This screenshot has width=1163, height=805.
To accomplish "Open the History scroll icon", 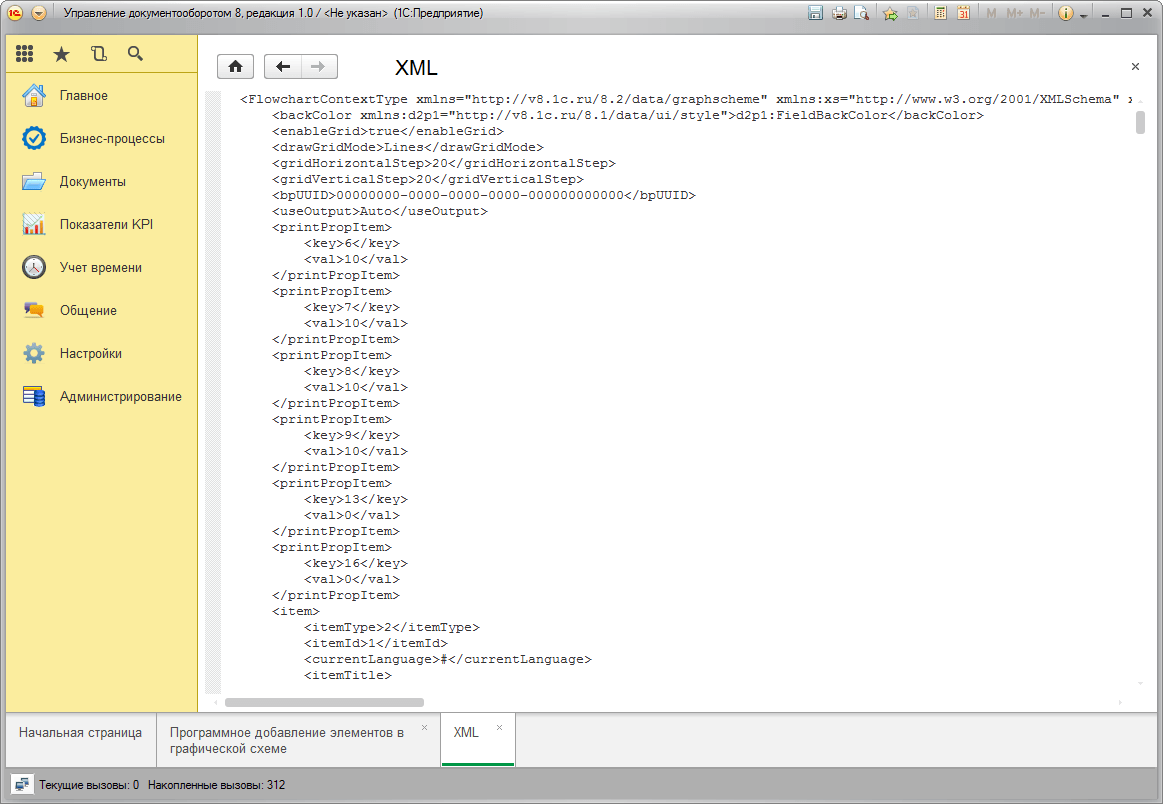I will (98, 54).
